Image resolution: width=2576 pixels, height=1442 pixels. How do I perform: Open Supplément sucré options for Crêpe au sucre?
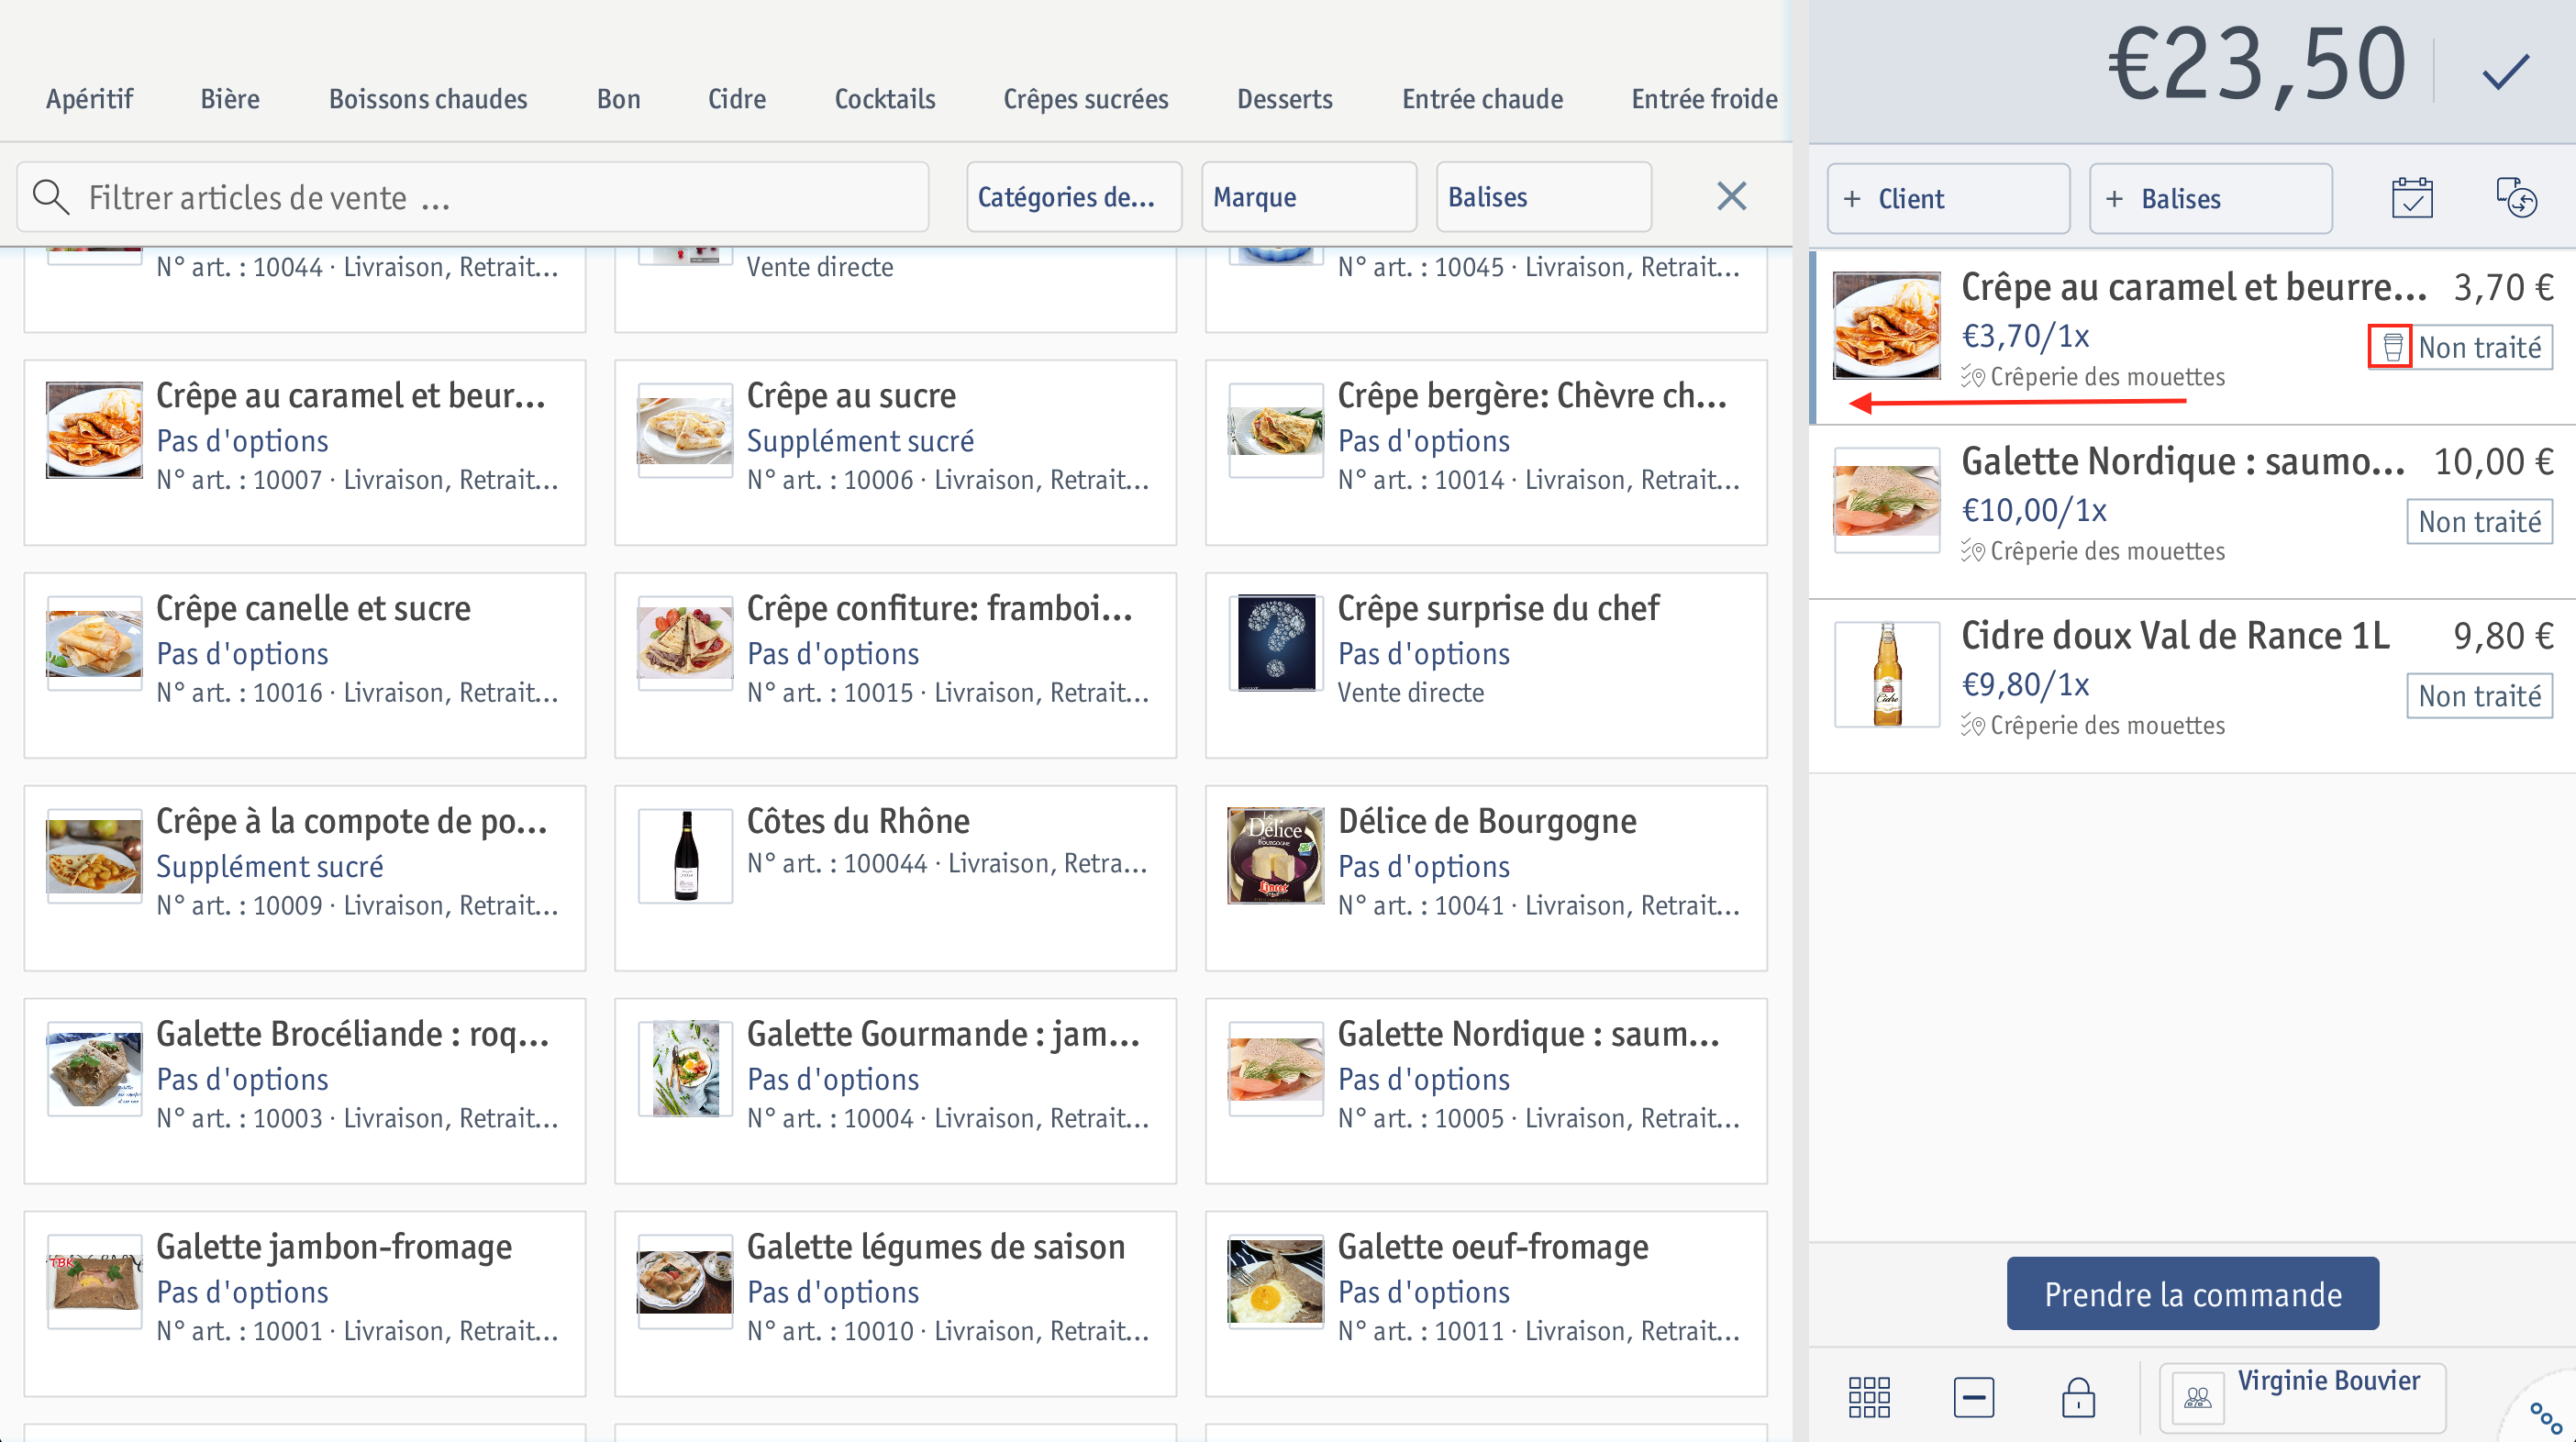point(860,441)
